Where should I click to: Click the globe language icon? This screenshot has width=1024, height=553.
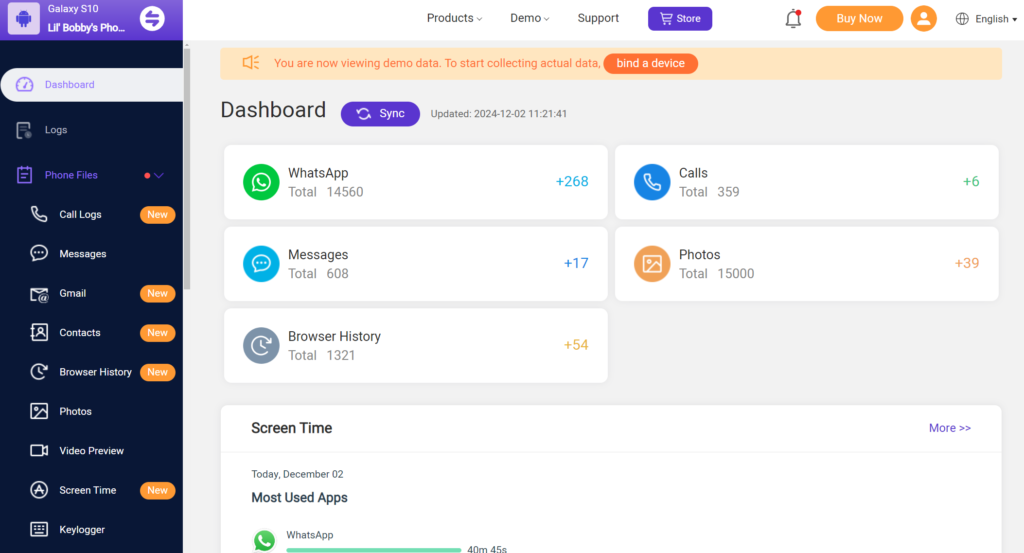(x=962, y=19)
